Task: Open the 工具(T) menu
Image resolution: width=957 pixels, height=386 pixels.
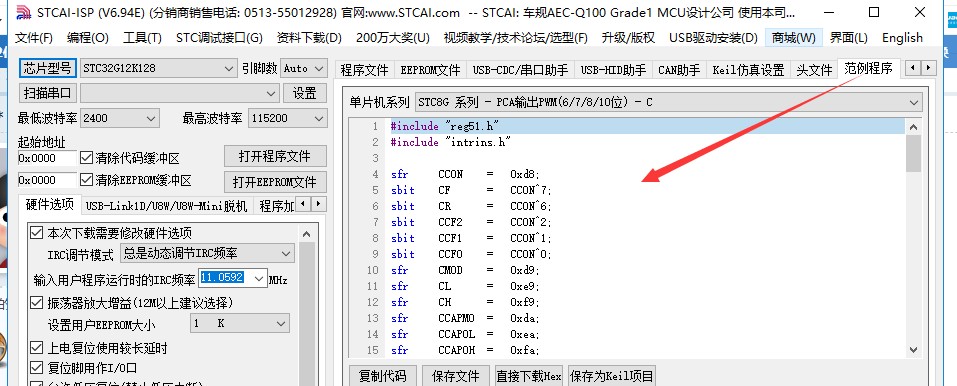Action: coord(142,38)
